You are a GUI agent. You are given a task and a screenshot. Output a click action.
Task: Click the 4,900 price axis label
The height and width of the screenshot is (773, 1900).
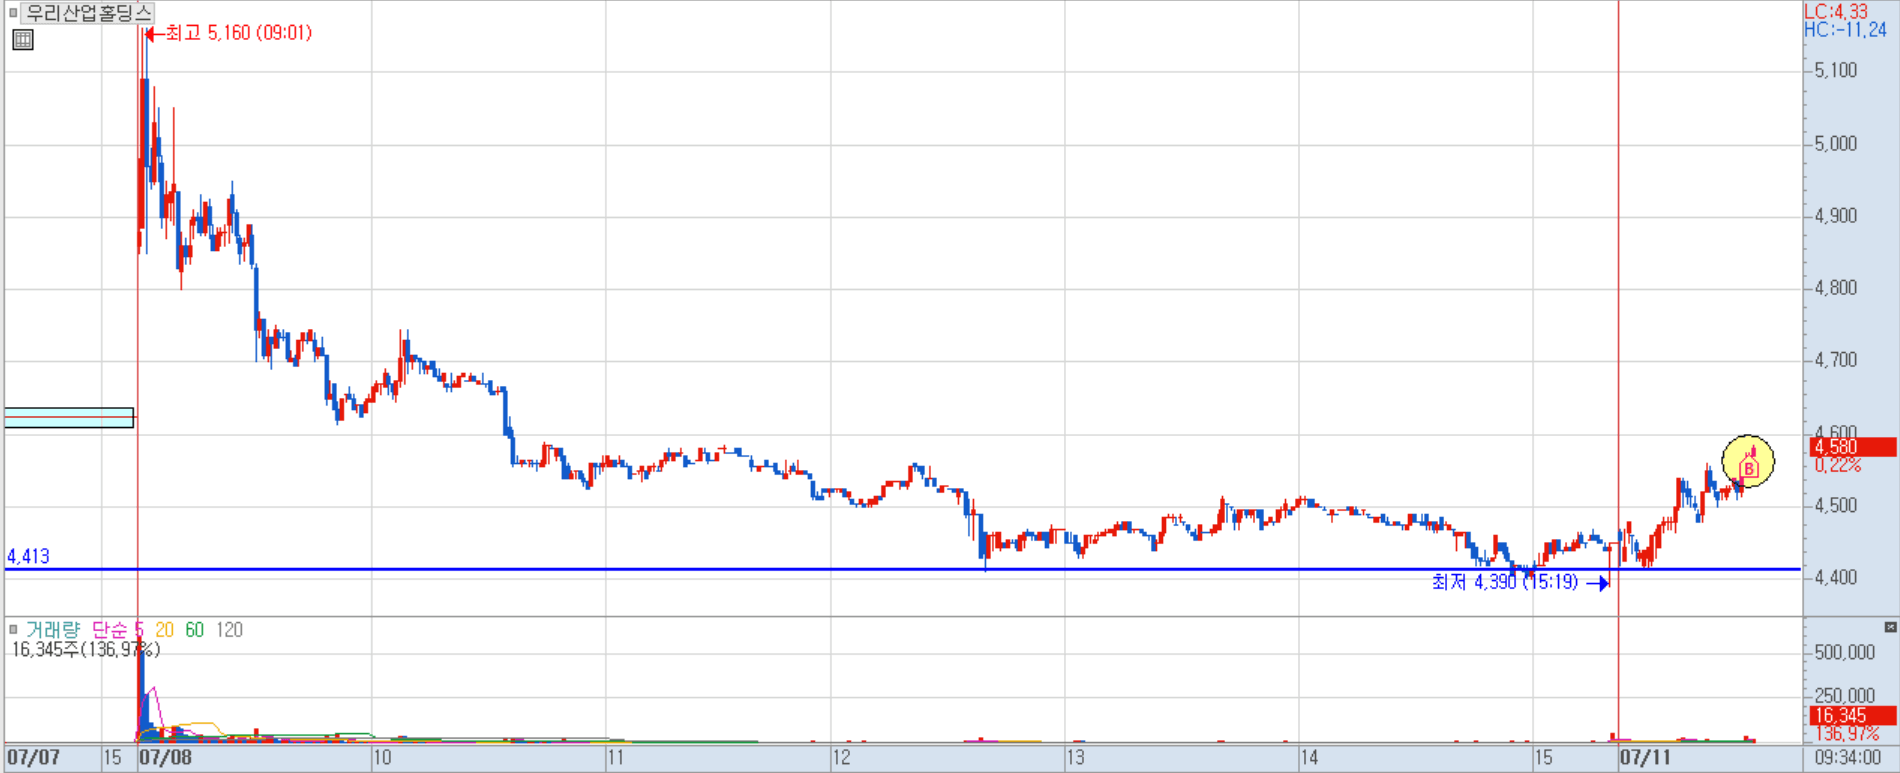[1836, 216]
